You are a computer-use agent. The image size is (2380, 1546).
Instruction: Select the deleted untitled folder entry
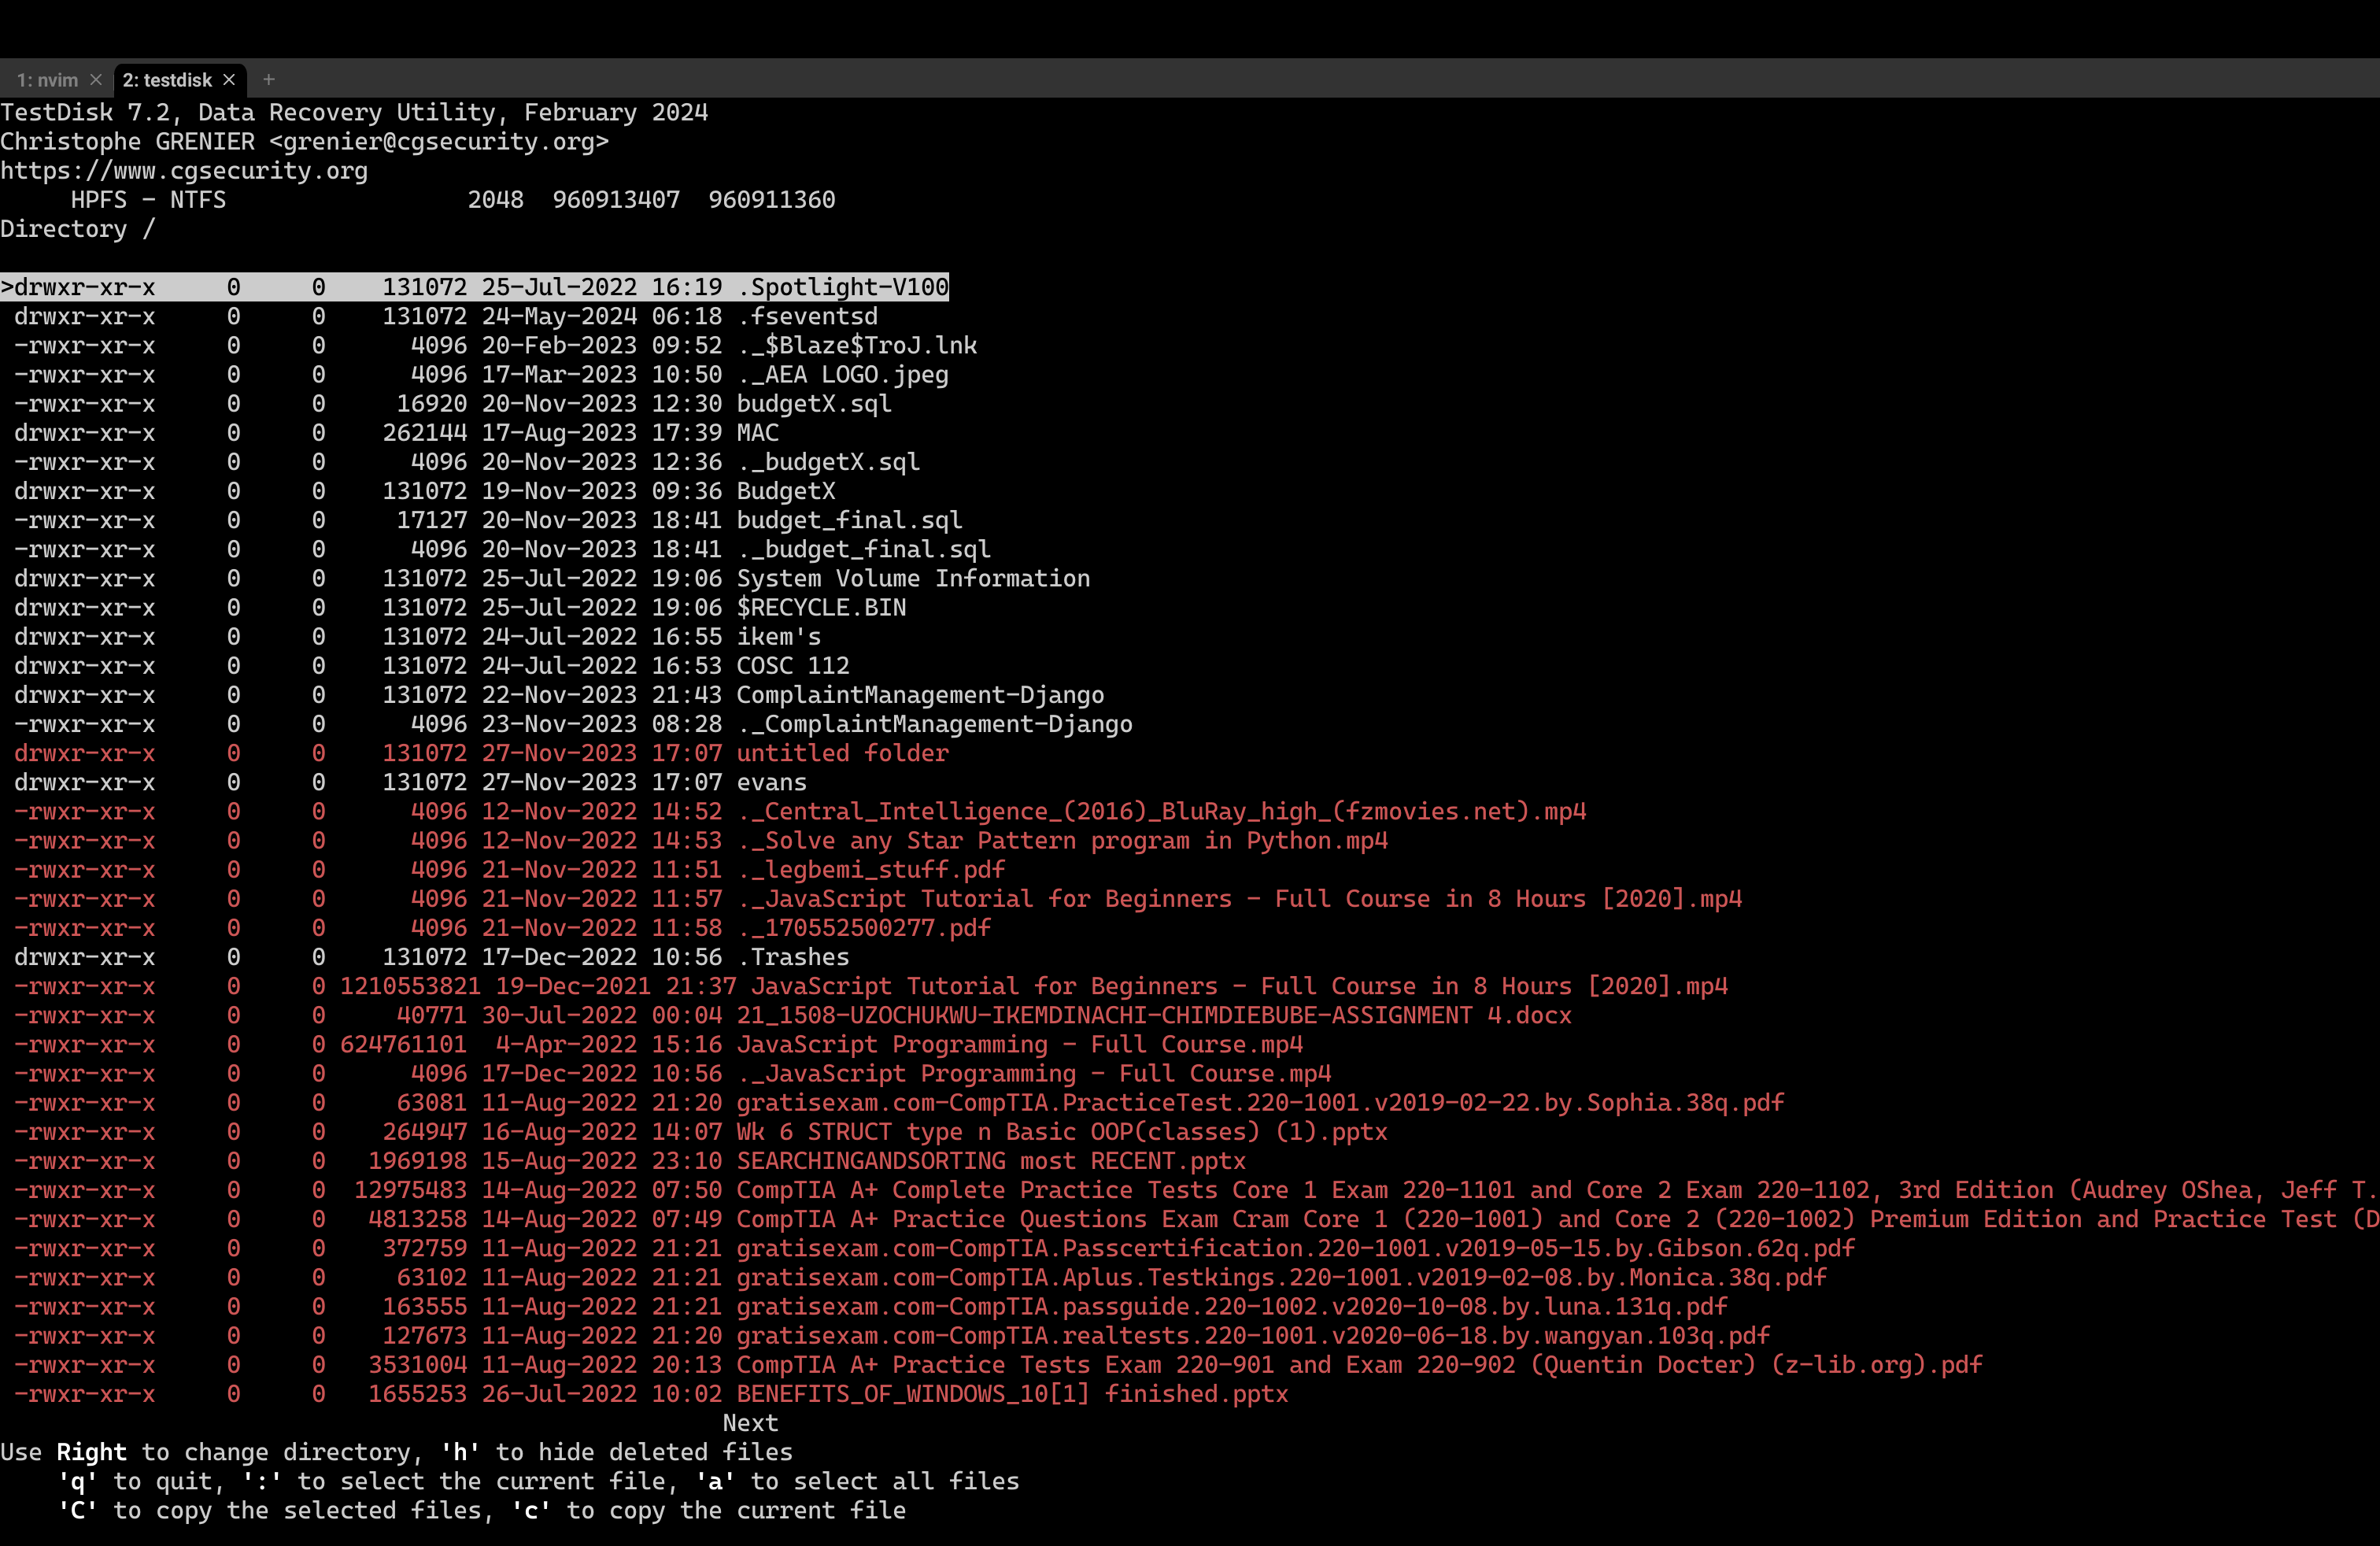(842, 753)
